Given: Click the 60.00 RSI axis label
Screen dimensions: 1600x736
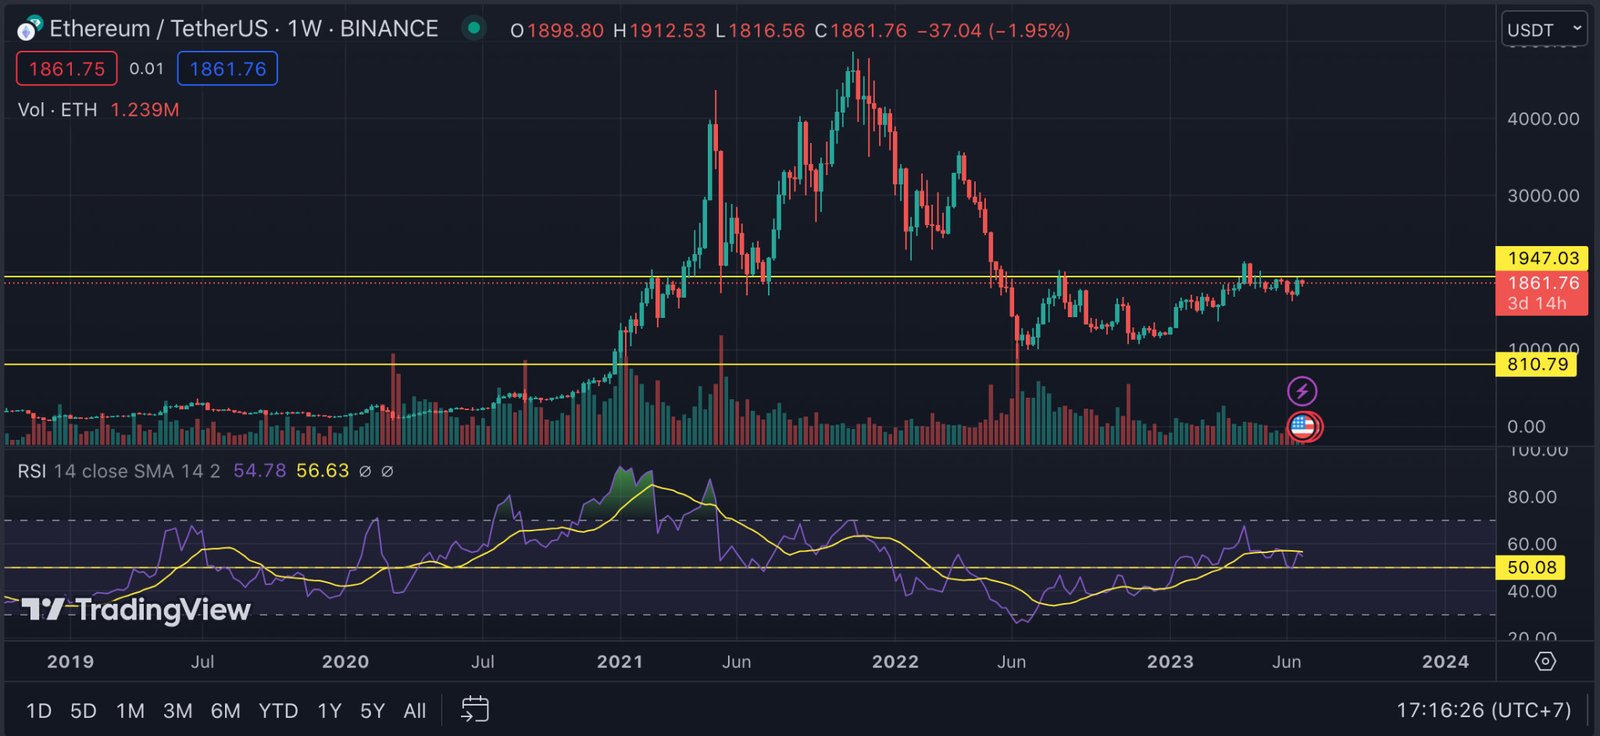Looking at the screenshot, I should [x=1532, y=545].
